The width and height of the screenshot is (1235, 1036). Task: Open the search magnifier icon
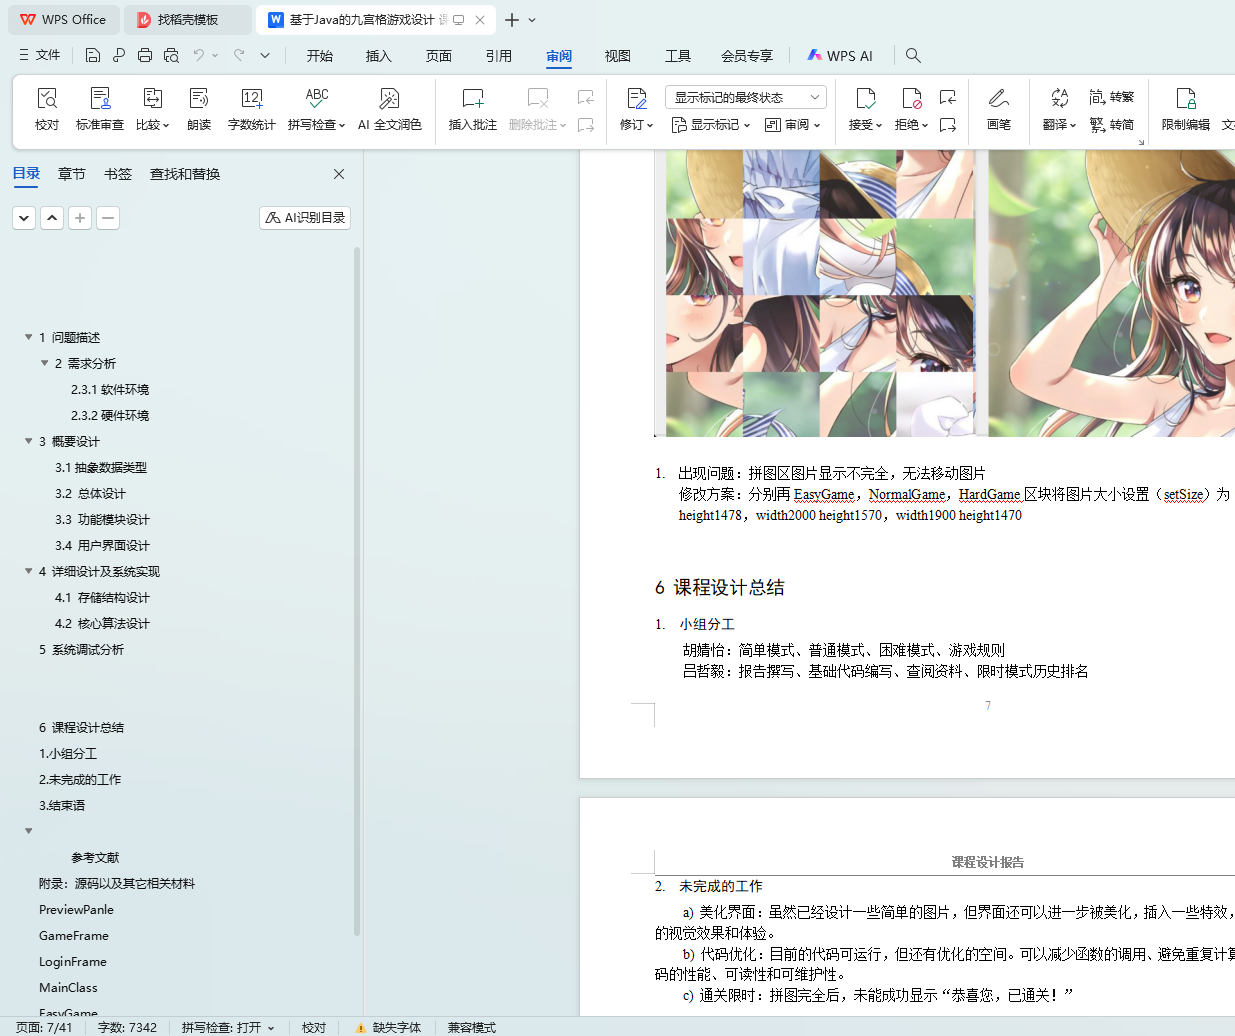(x=913, y=55)
